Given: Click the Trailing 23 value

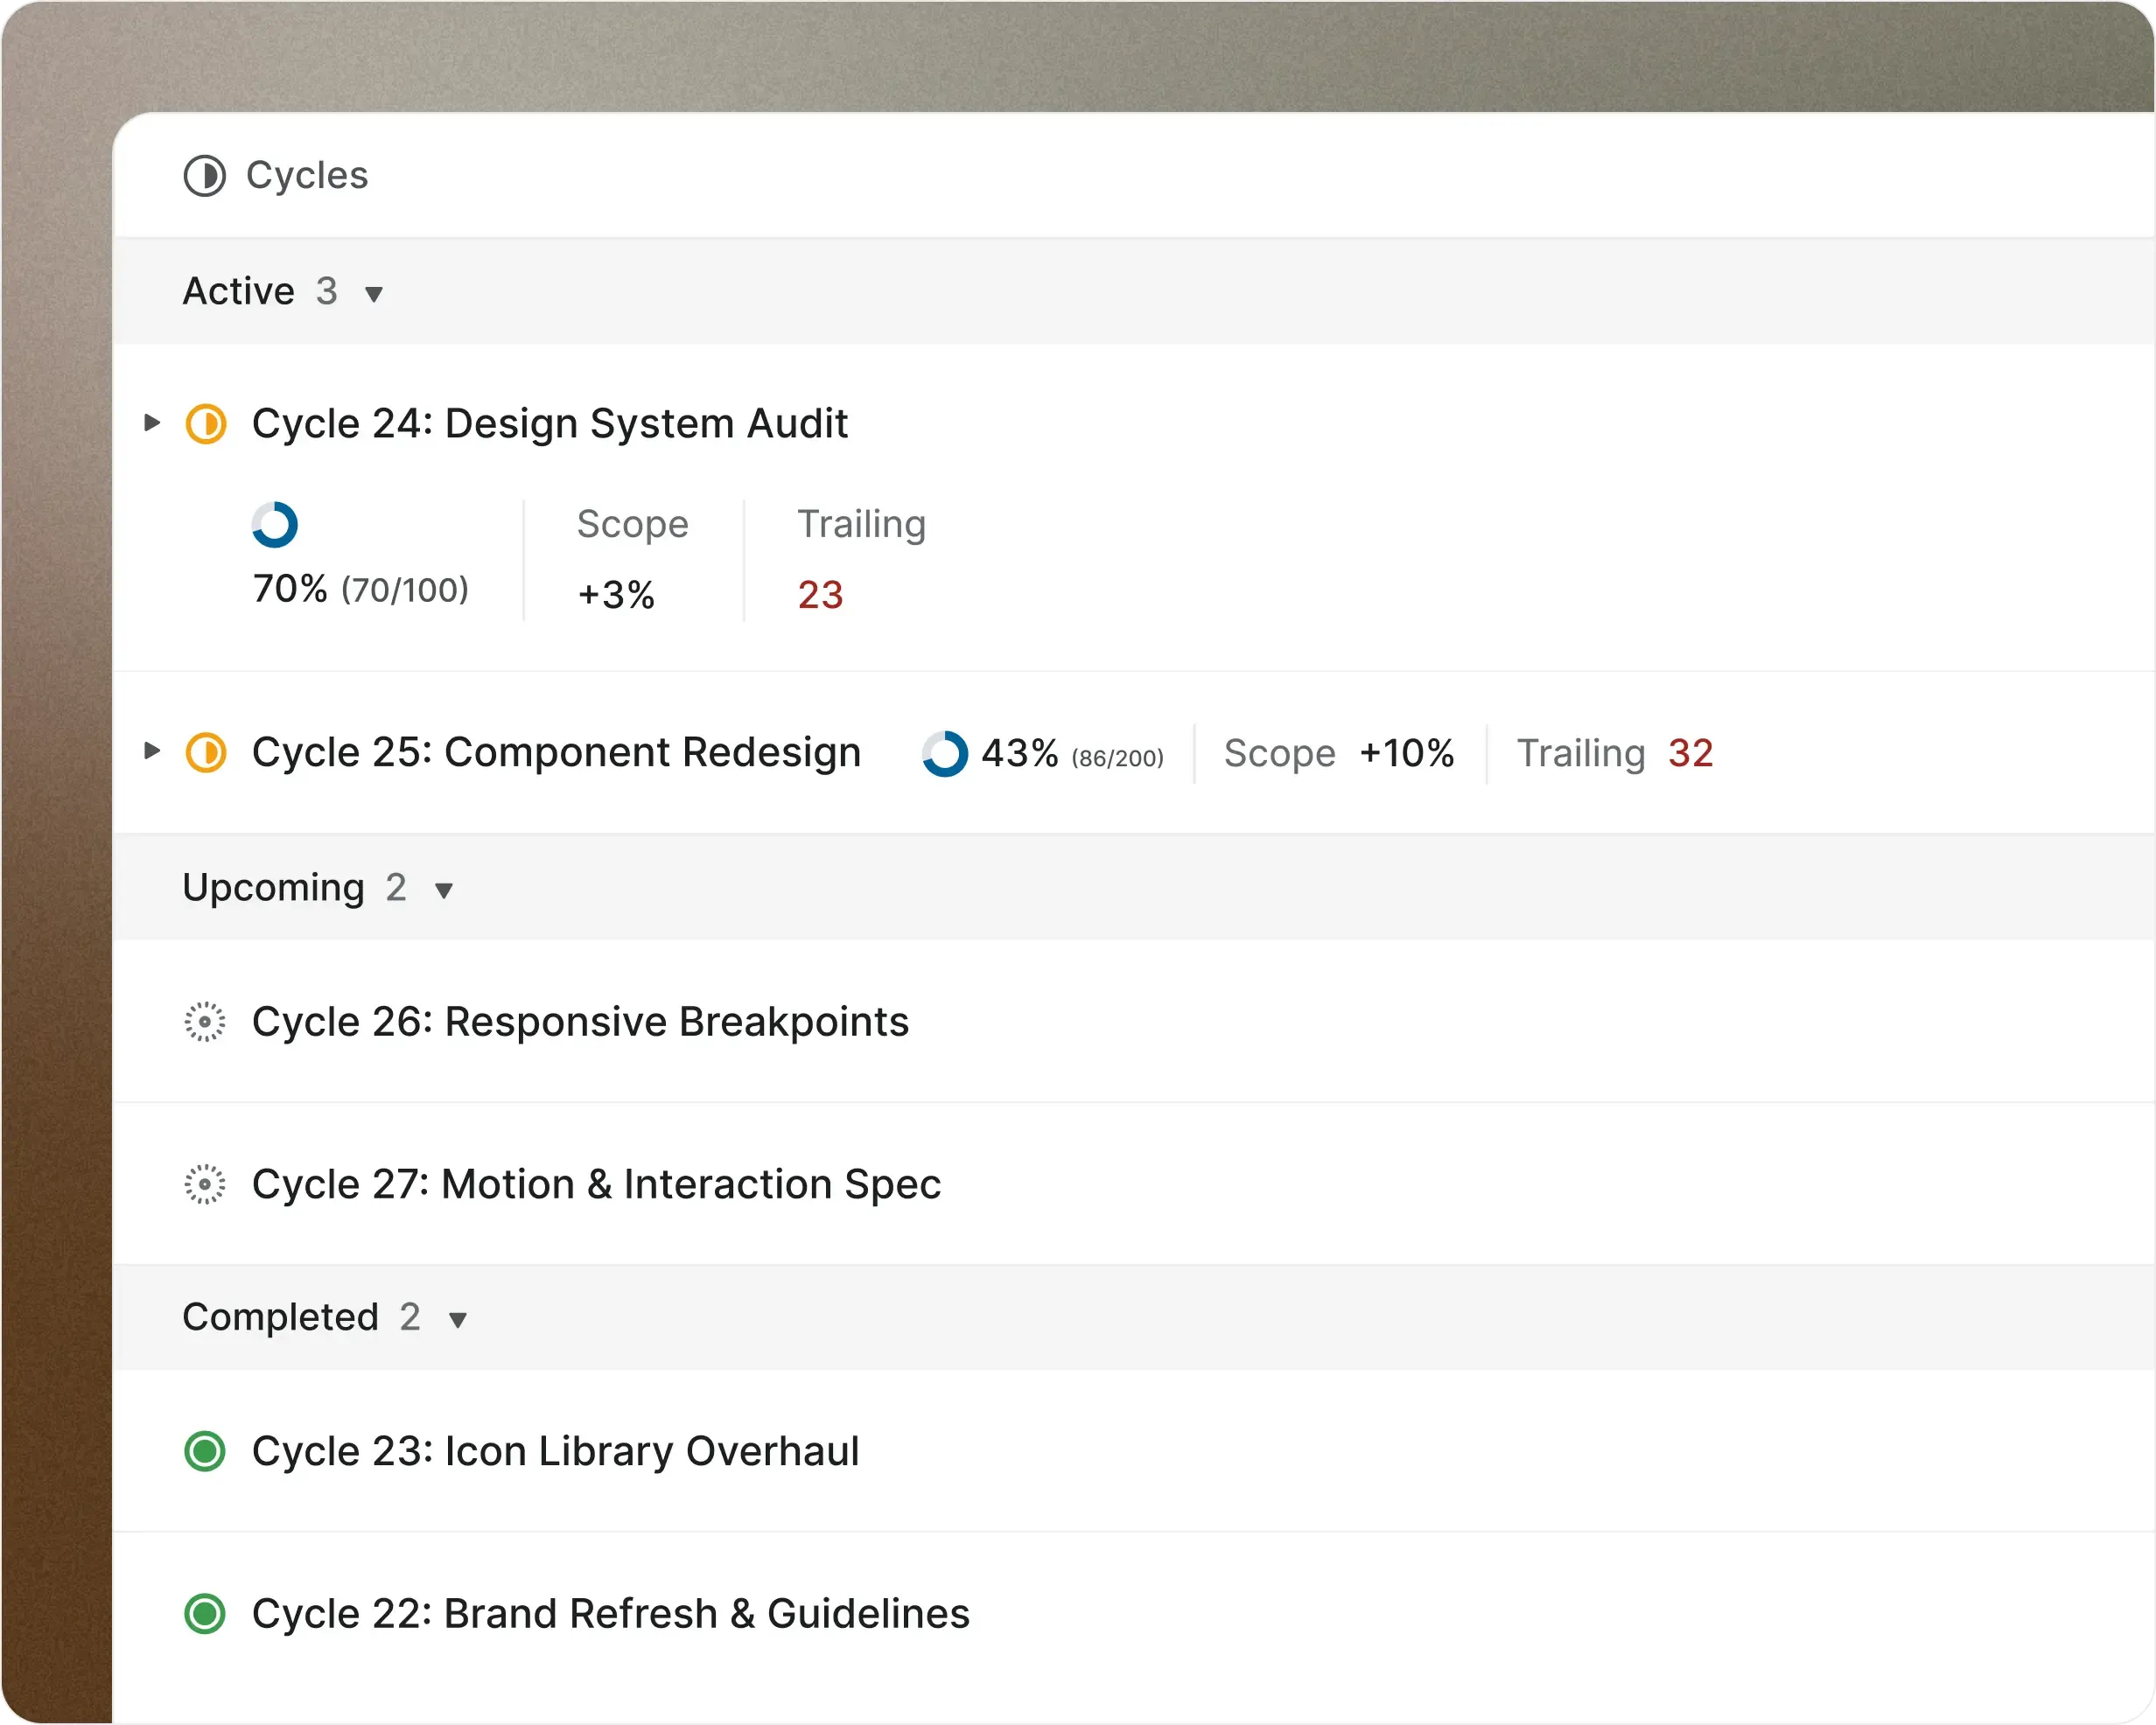Looking at the screenshot, I should tap(821, 595).
